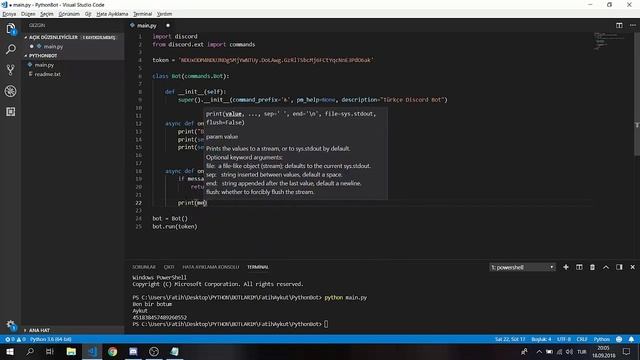Kill the terminal with trash icon

coord(592,267)
